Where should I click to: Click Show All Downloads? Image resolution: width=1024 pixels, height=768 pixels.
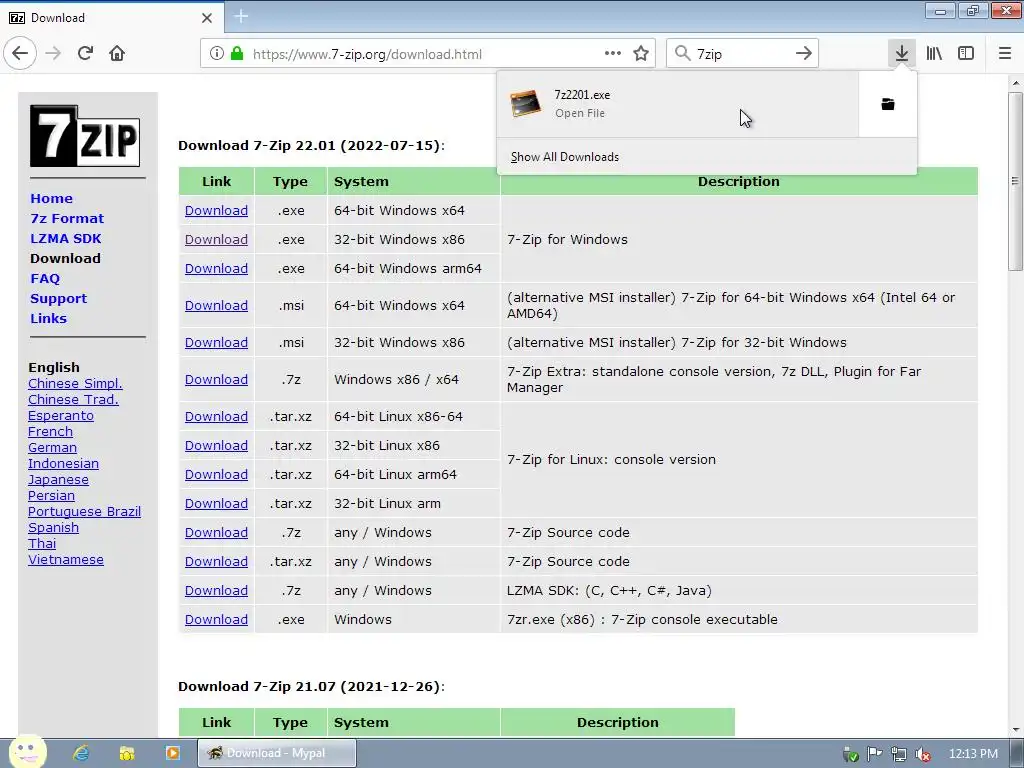click(564, 157)
